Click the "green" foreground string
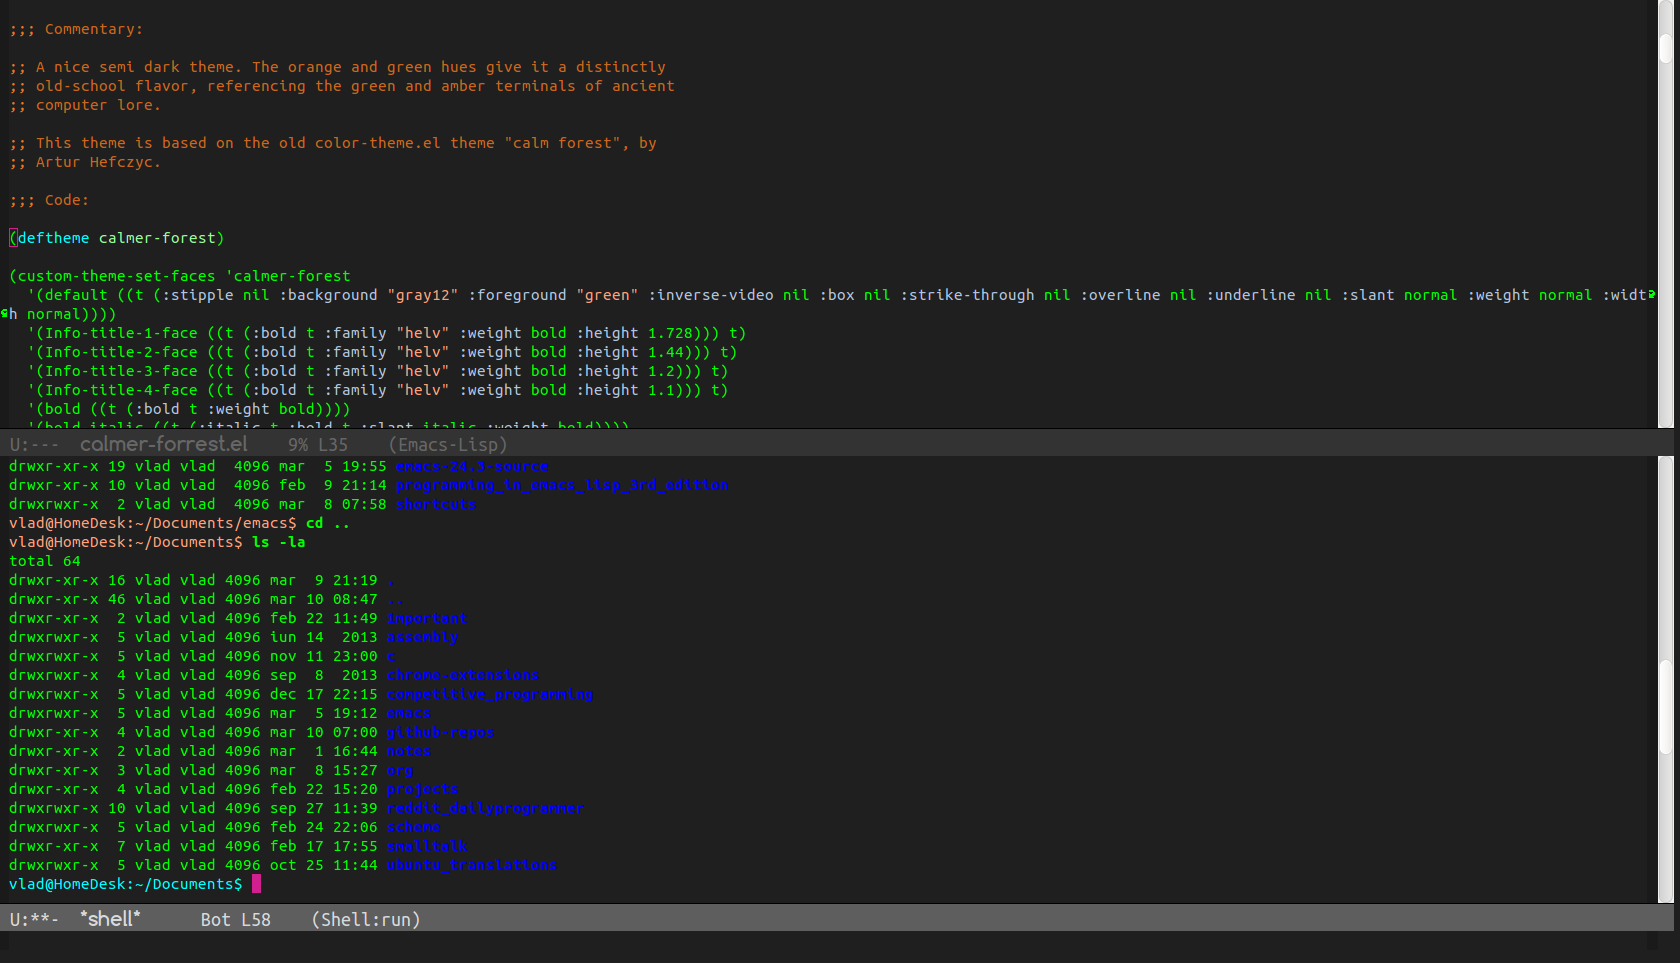The height and width of the screenshot is (963, 1680). 607,295
